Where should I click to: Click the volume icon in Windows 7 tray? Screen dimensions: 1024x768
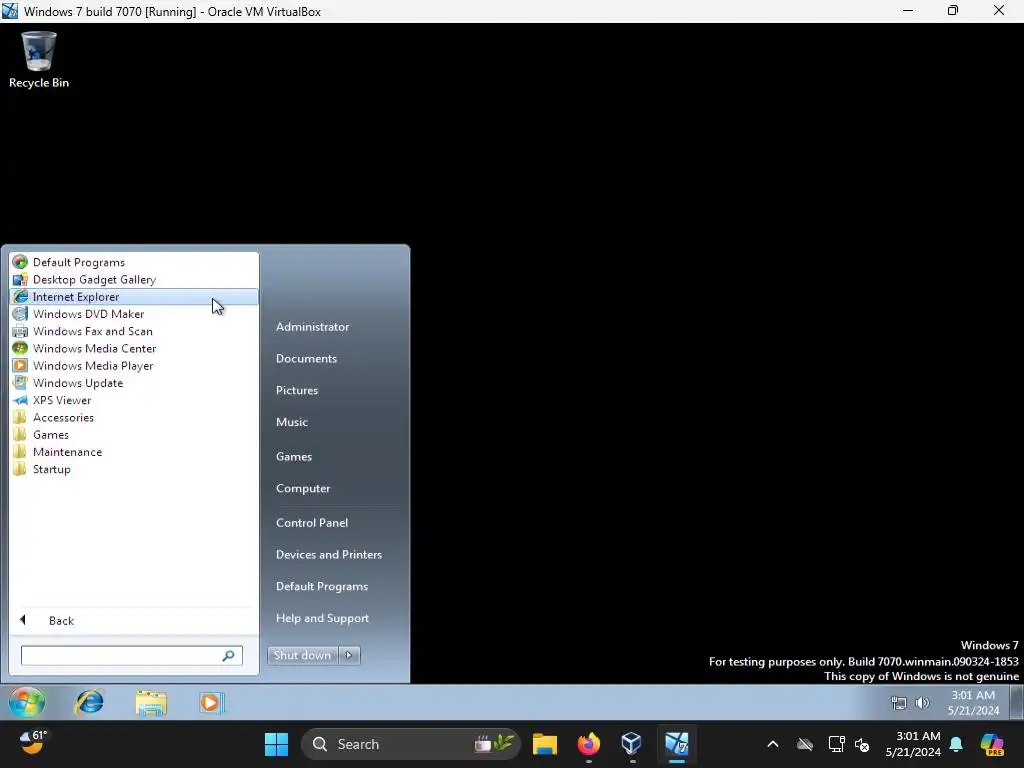coord(922,703)
